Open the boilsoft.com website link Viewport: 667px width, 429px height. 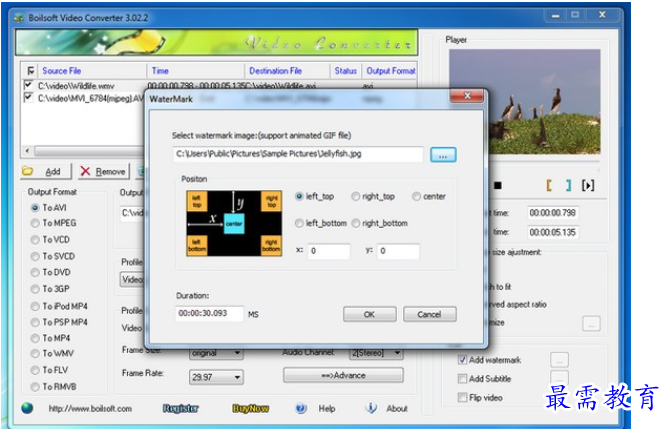[x=90, y=409]
